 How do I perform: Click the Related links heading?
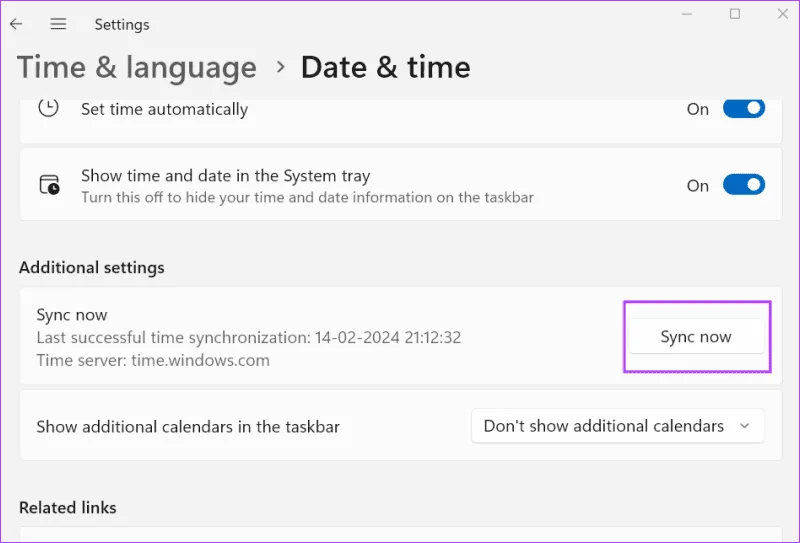(67, 508)
